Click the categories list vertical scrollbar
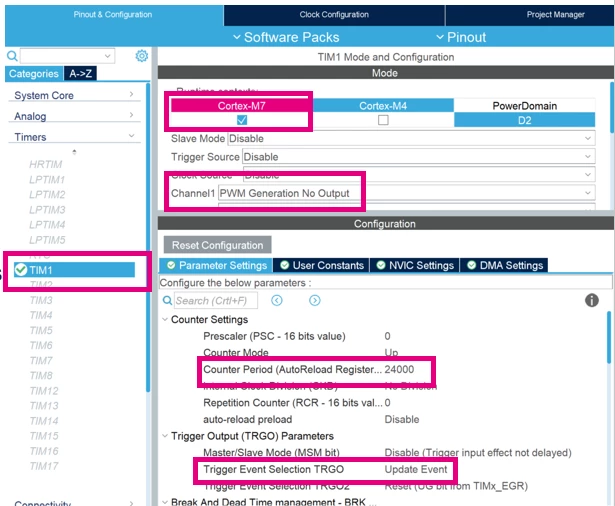This screenshot has width=615, height=506. point(148,237)
